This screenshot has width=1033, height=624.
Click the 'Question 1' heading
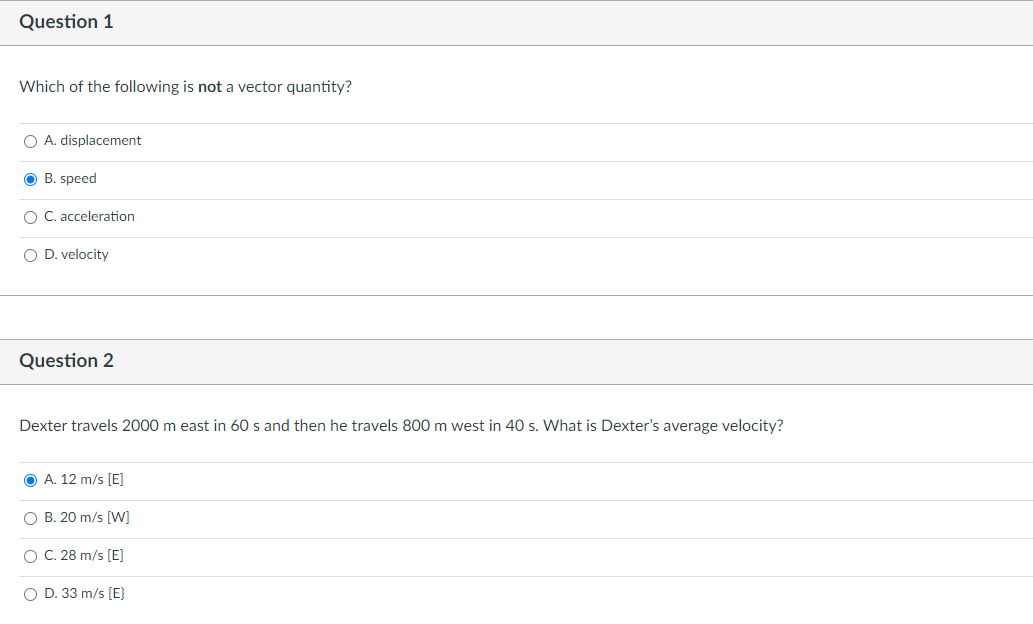pyautogui.click(x=67, y=22)
